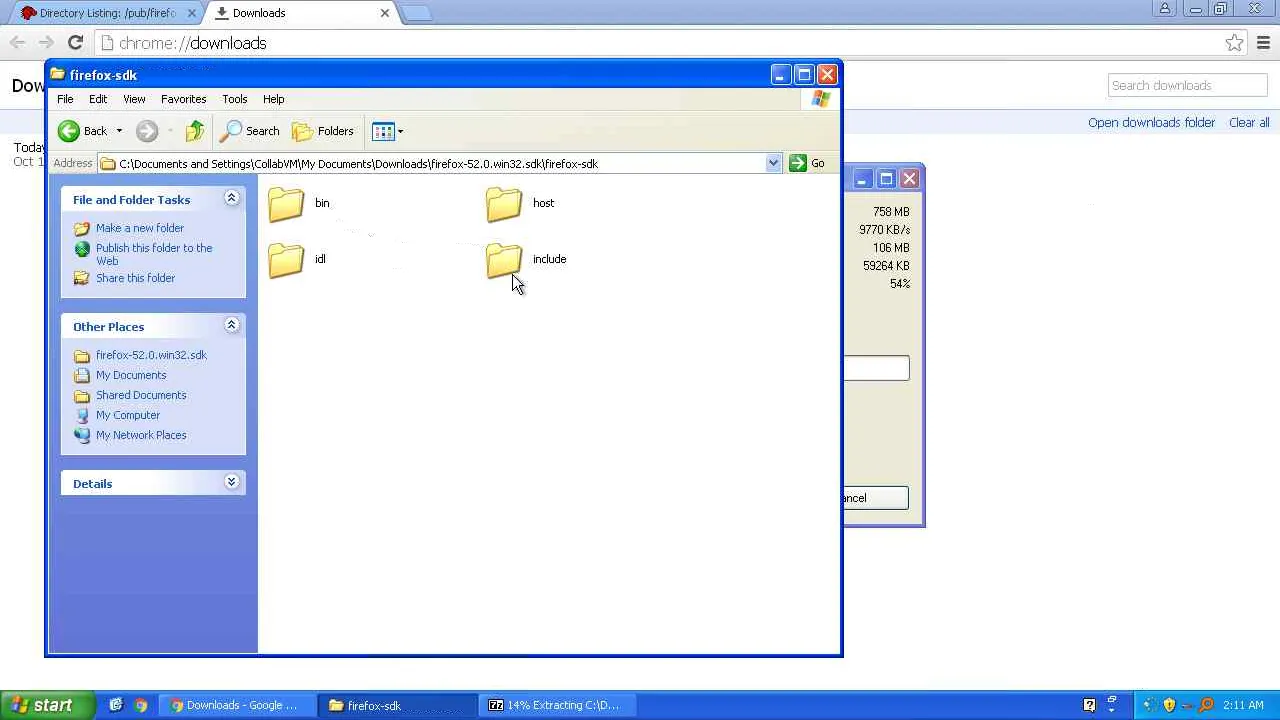1280x720 pixels.
Task: Open My Documents from Other Places
Action: point(131,375)
